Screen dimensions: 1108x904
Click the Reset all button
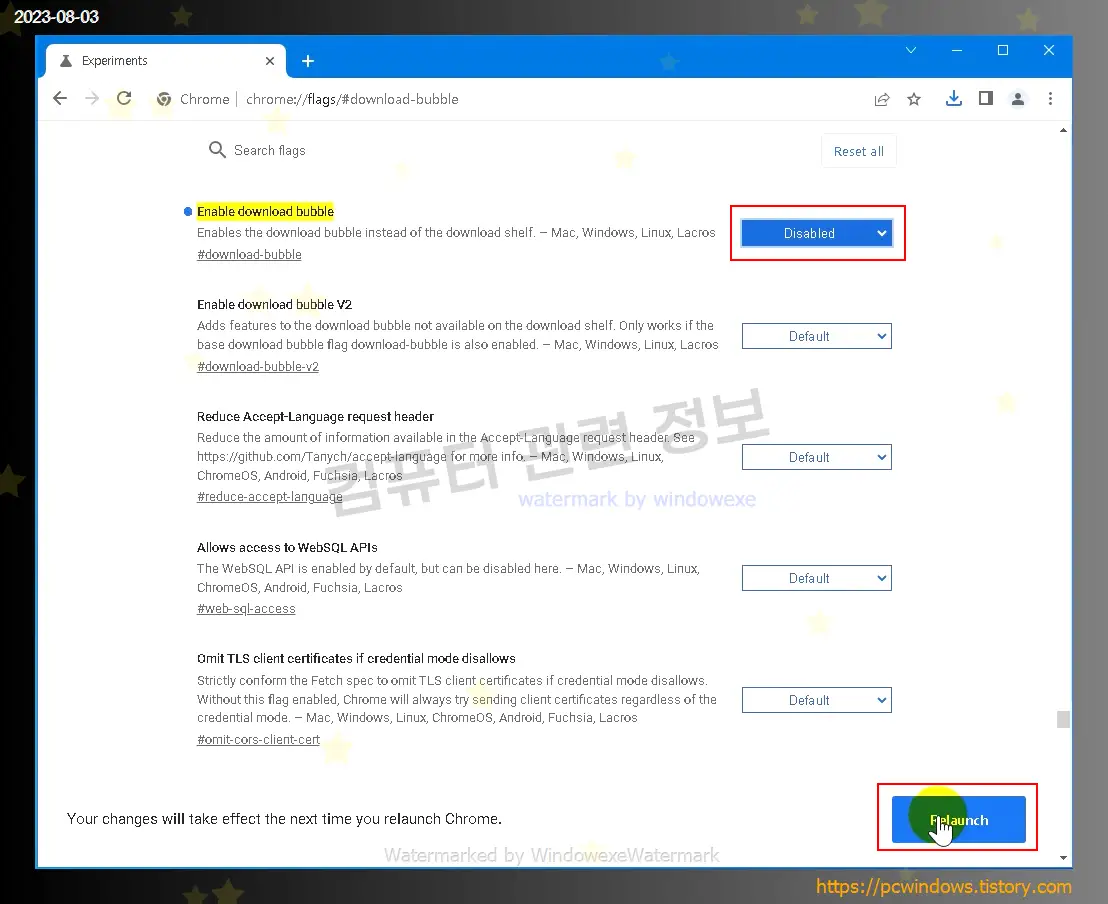tap(859, 151)
